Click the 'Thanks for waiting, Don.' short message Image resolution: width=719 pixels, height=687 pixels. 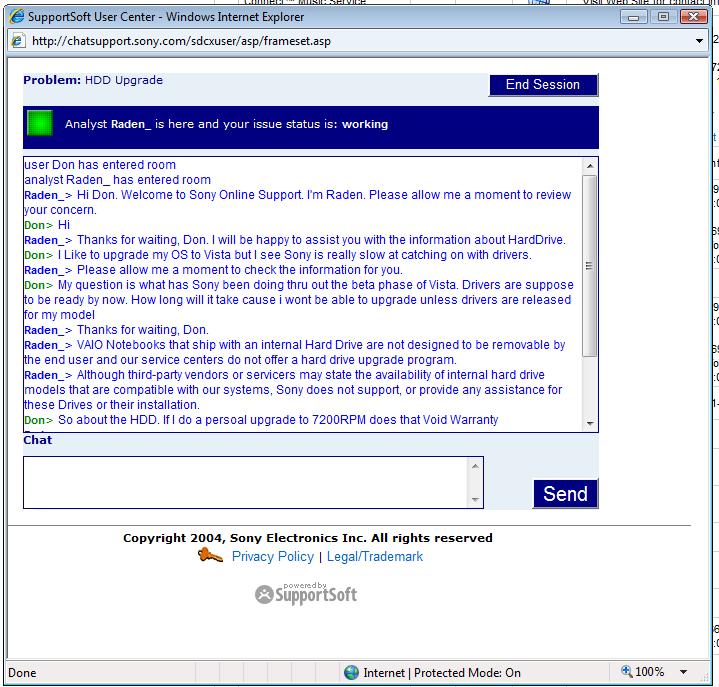(x=116, y=330)
